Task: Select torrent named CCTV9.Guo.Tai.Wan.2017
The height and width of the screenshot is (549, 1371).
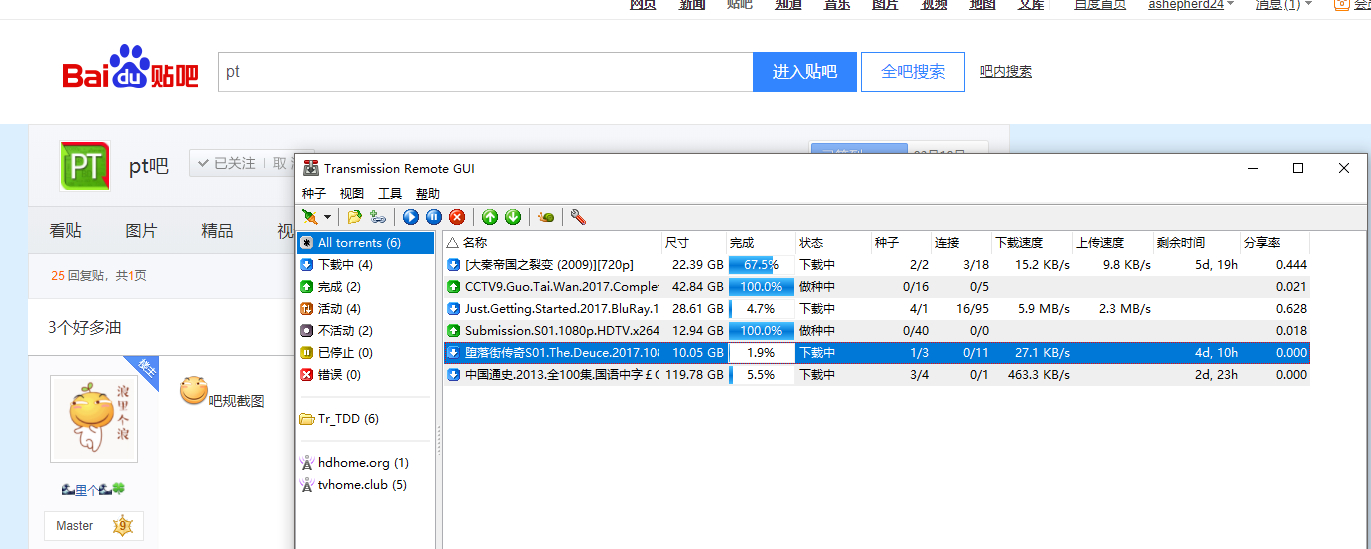Action: point(562,286)
